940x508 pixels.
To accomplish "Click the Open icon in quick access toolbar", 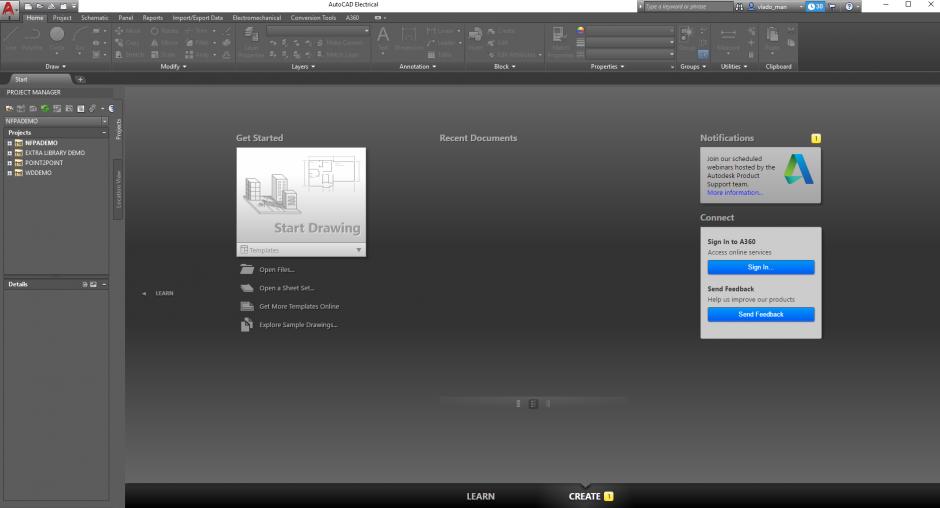I will click(x=40, y=6).
